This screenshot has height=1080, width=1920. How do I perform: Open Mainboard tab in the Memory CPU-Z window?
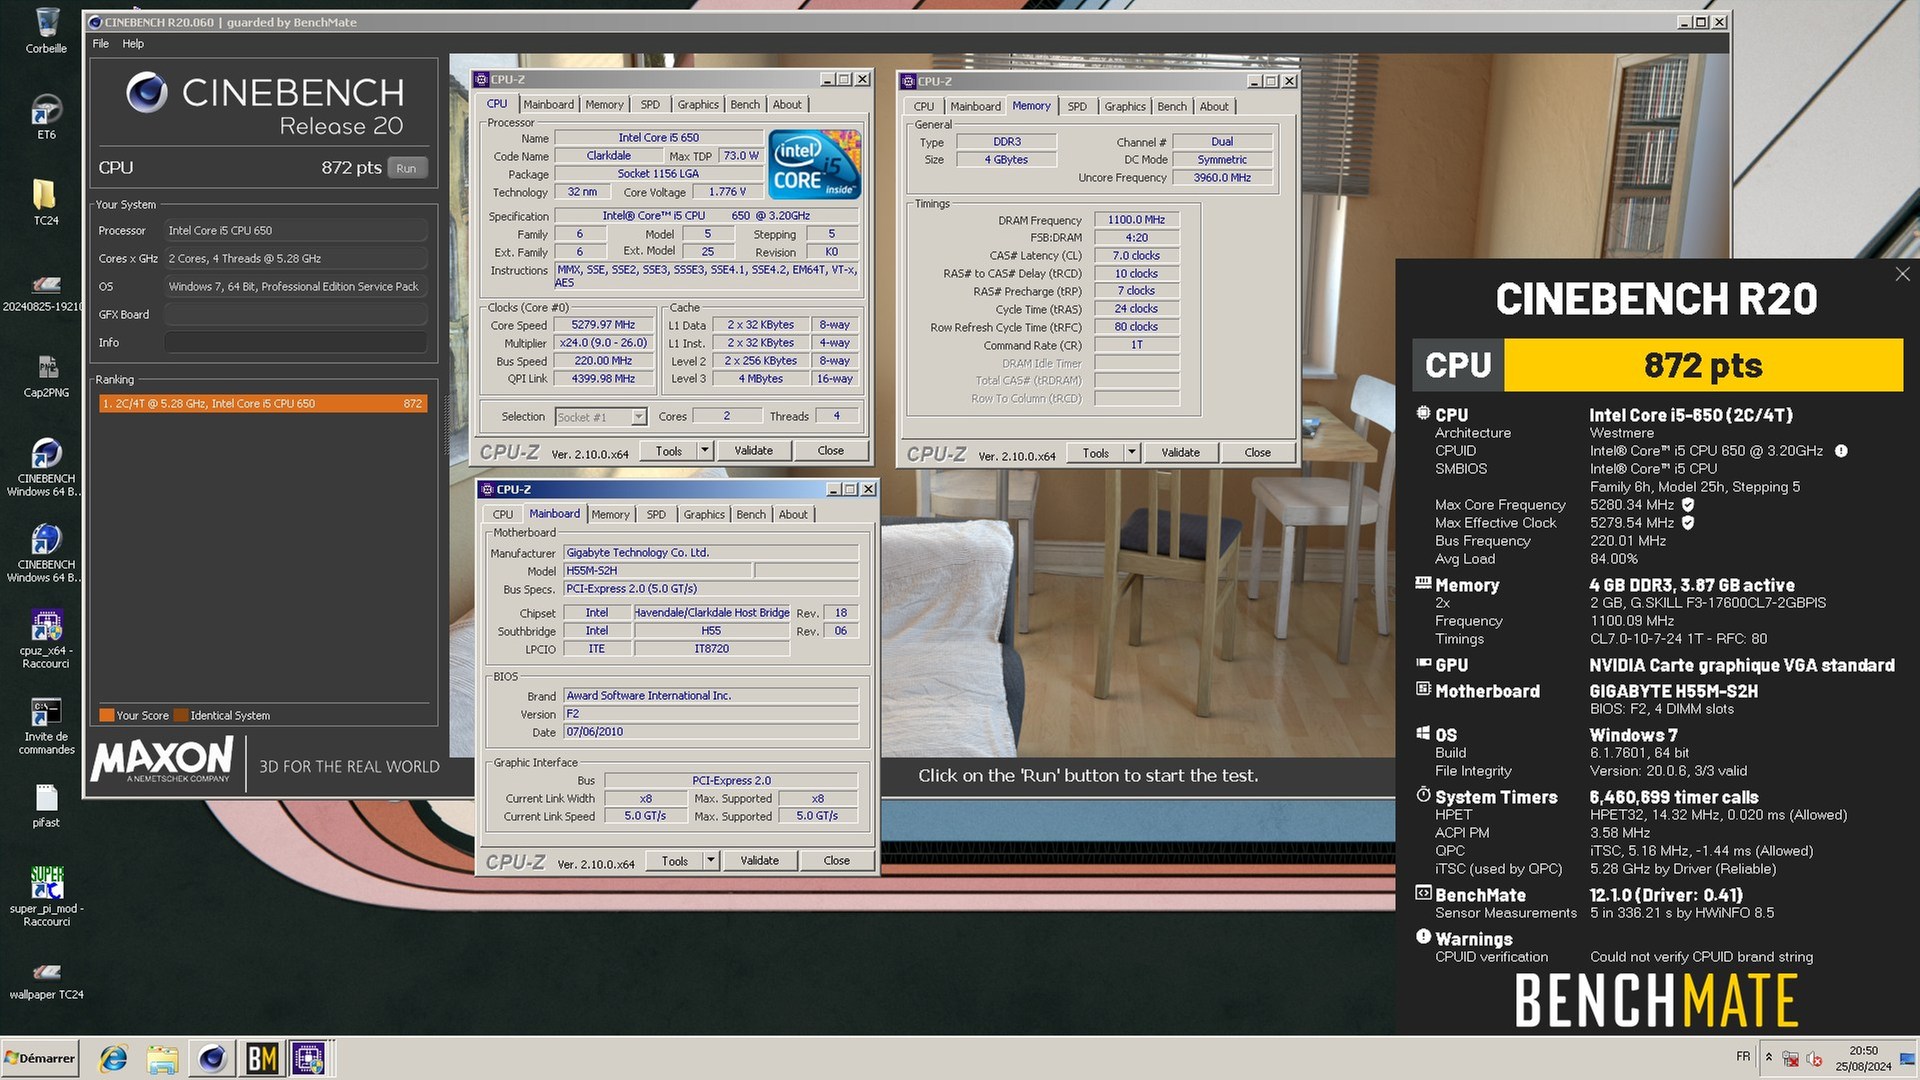(x=975, y=107)
